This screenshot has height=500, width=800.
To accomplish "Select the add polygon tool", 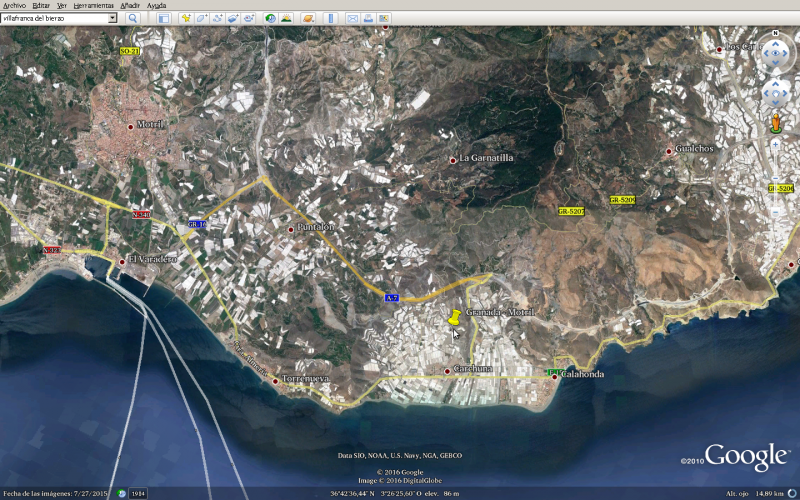I will (202, 18).
